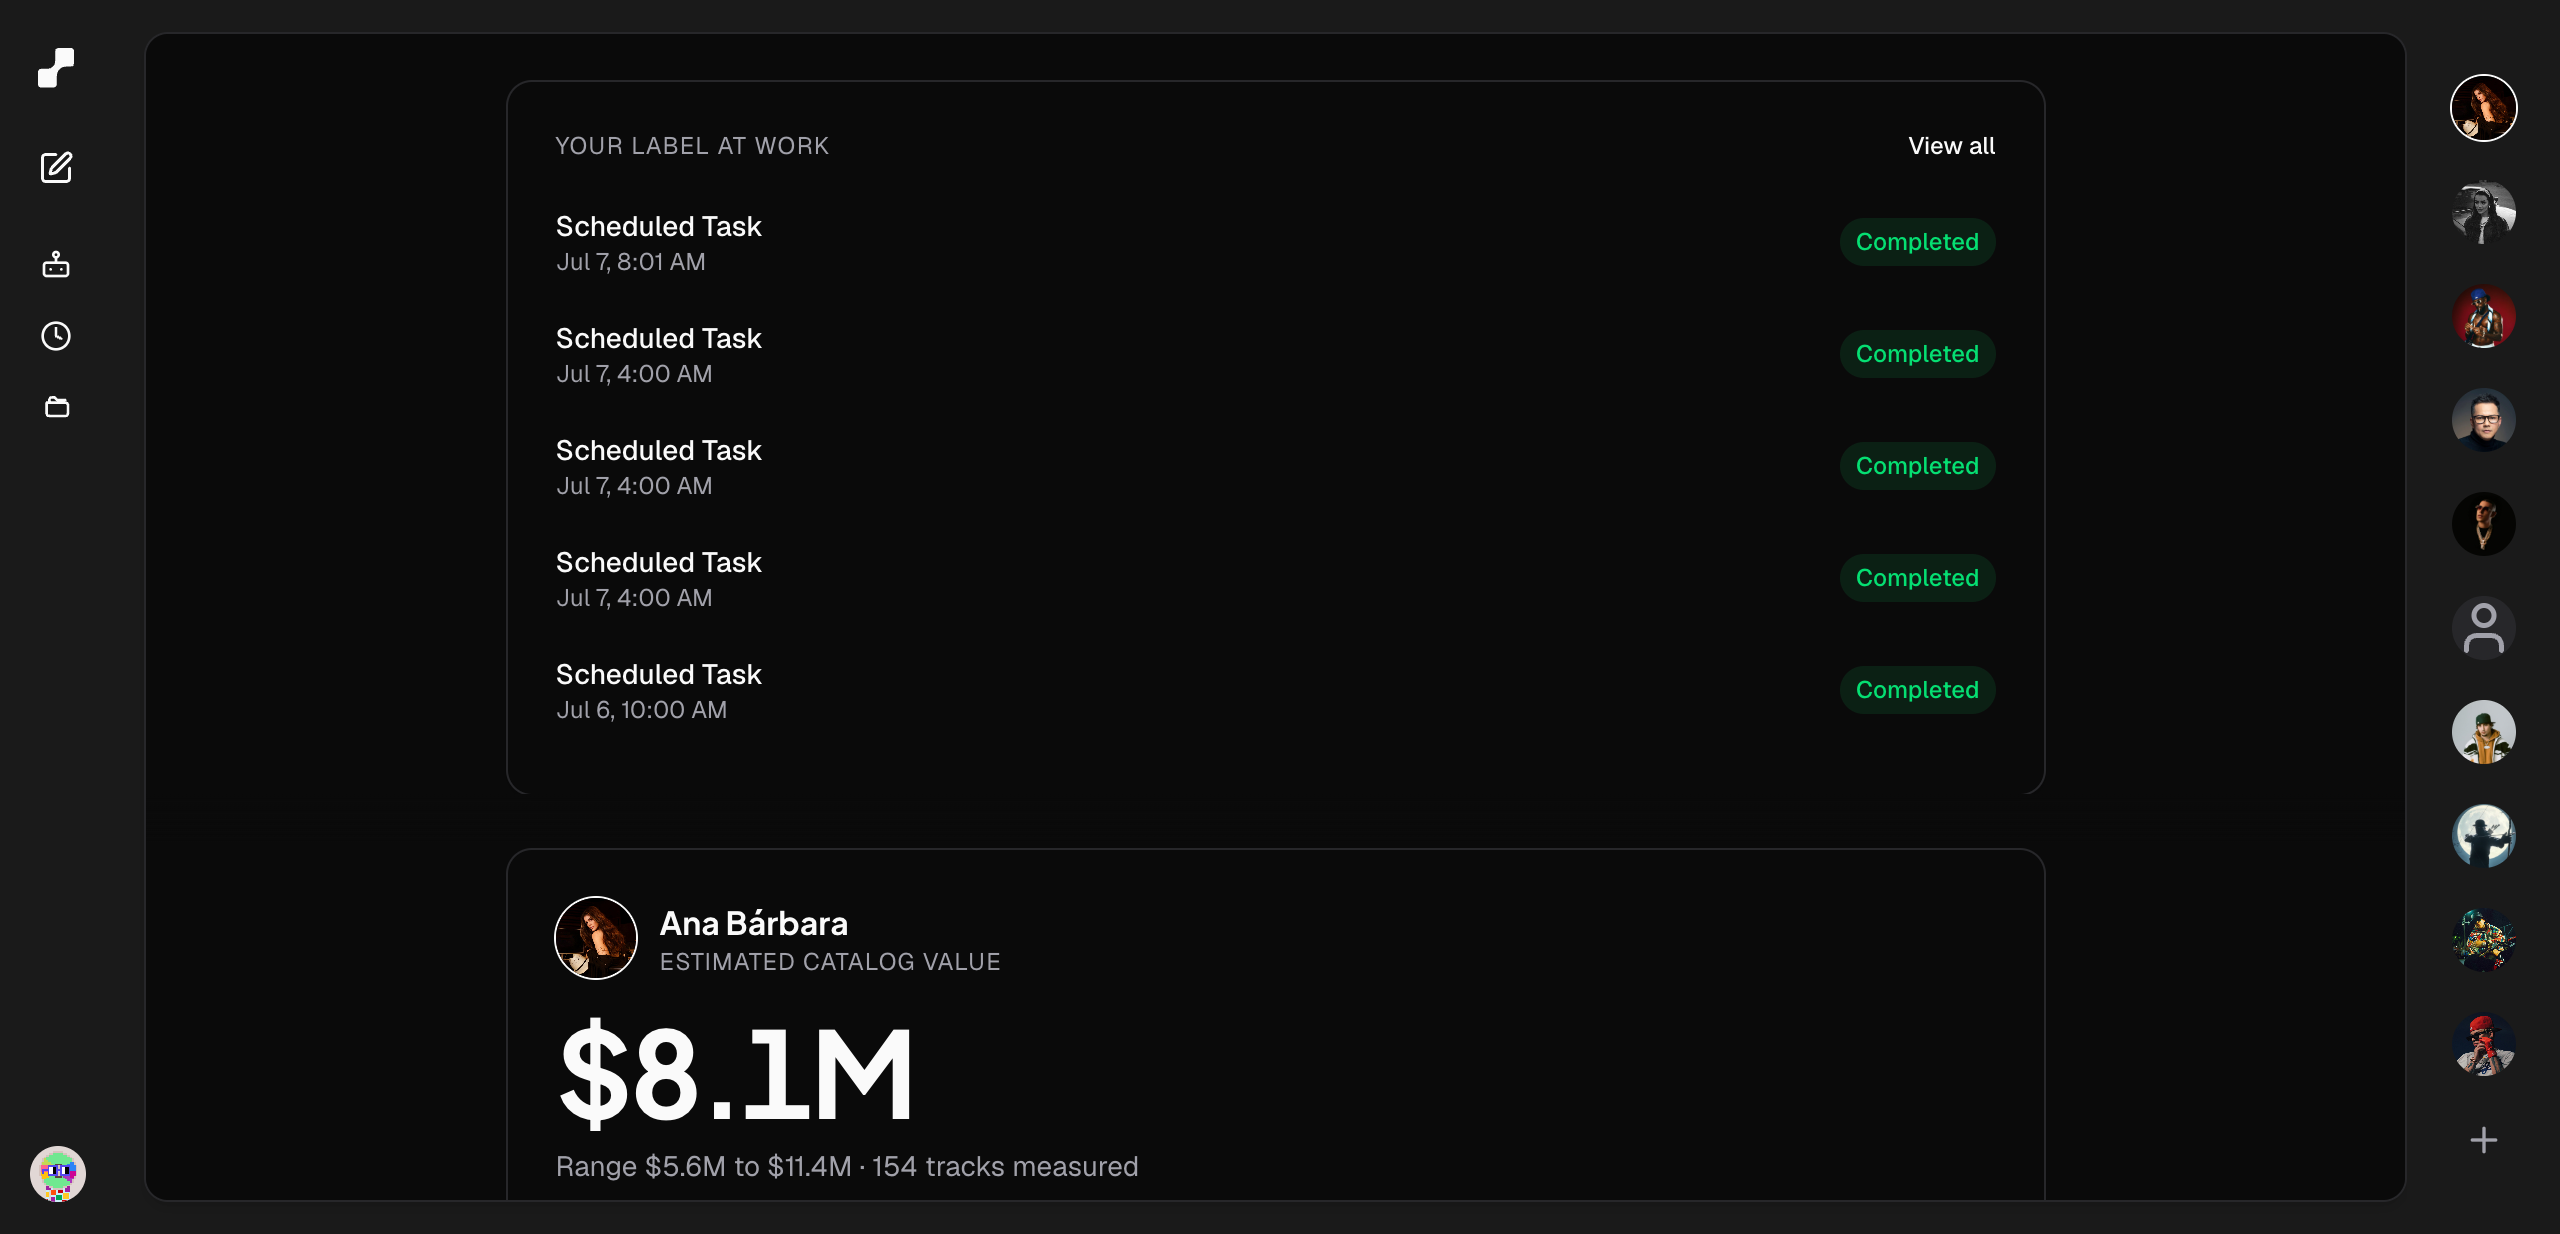Image resolution: width=2560 pixels, height=1234 pixels.
Task: Select the red-cap artist avatar
Action: coord(2483,1044)
